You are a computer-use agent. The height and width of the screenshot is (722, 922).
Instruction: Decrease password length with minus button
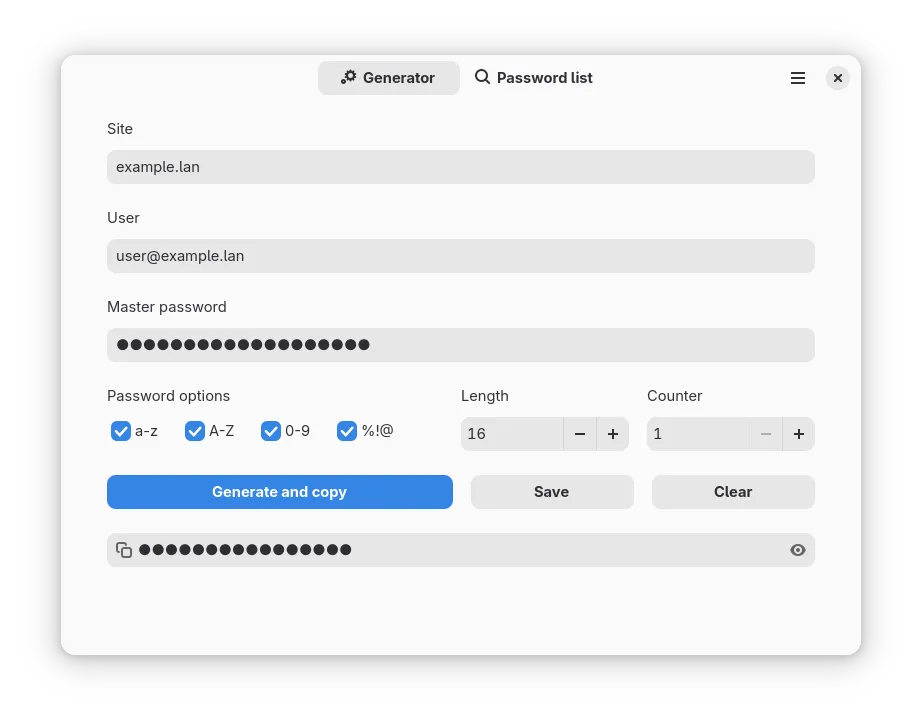(x=580, y=434)
